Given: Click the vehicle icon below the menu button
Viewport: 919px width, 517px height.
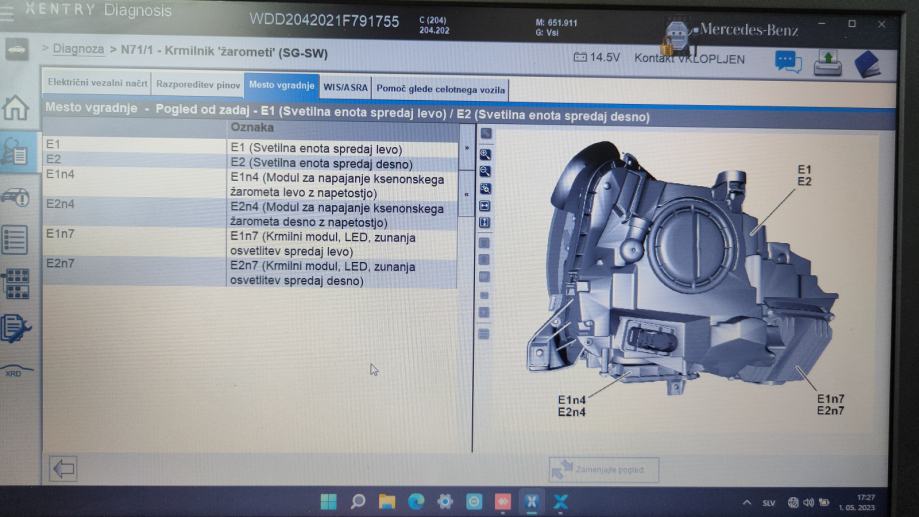Looking at the screenshot, I should 16,49.
